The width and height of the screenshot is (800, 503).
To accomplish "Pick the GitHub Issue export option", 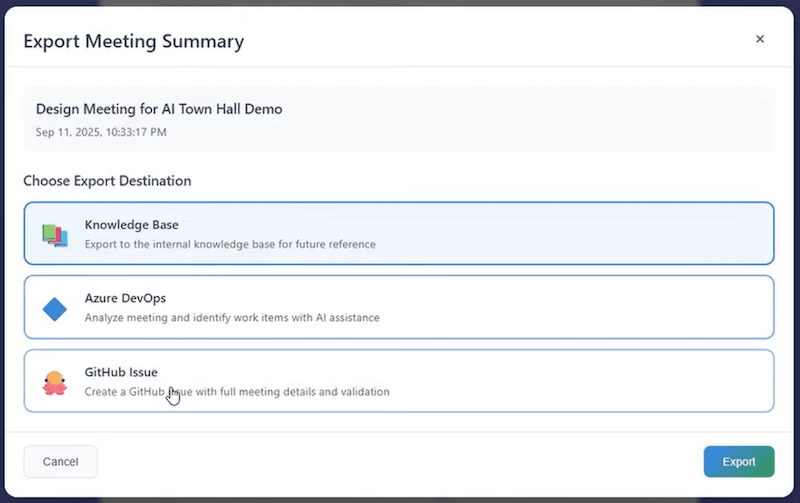I will coord(399,381).
